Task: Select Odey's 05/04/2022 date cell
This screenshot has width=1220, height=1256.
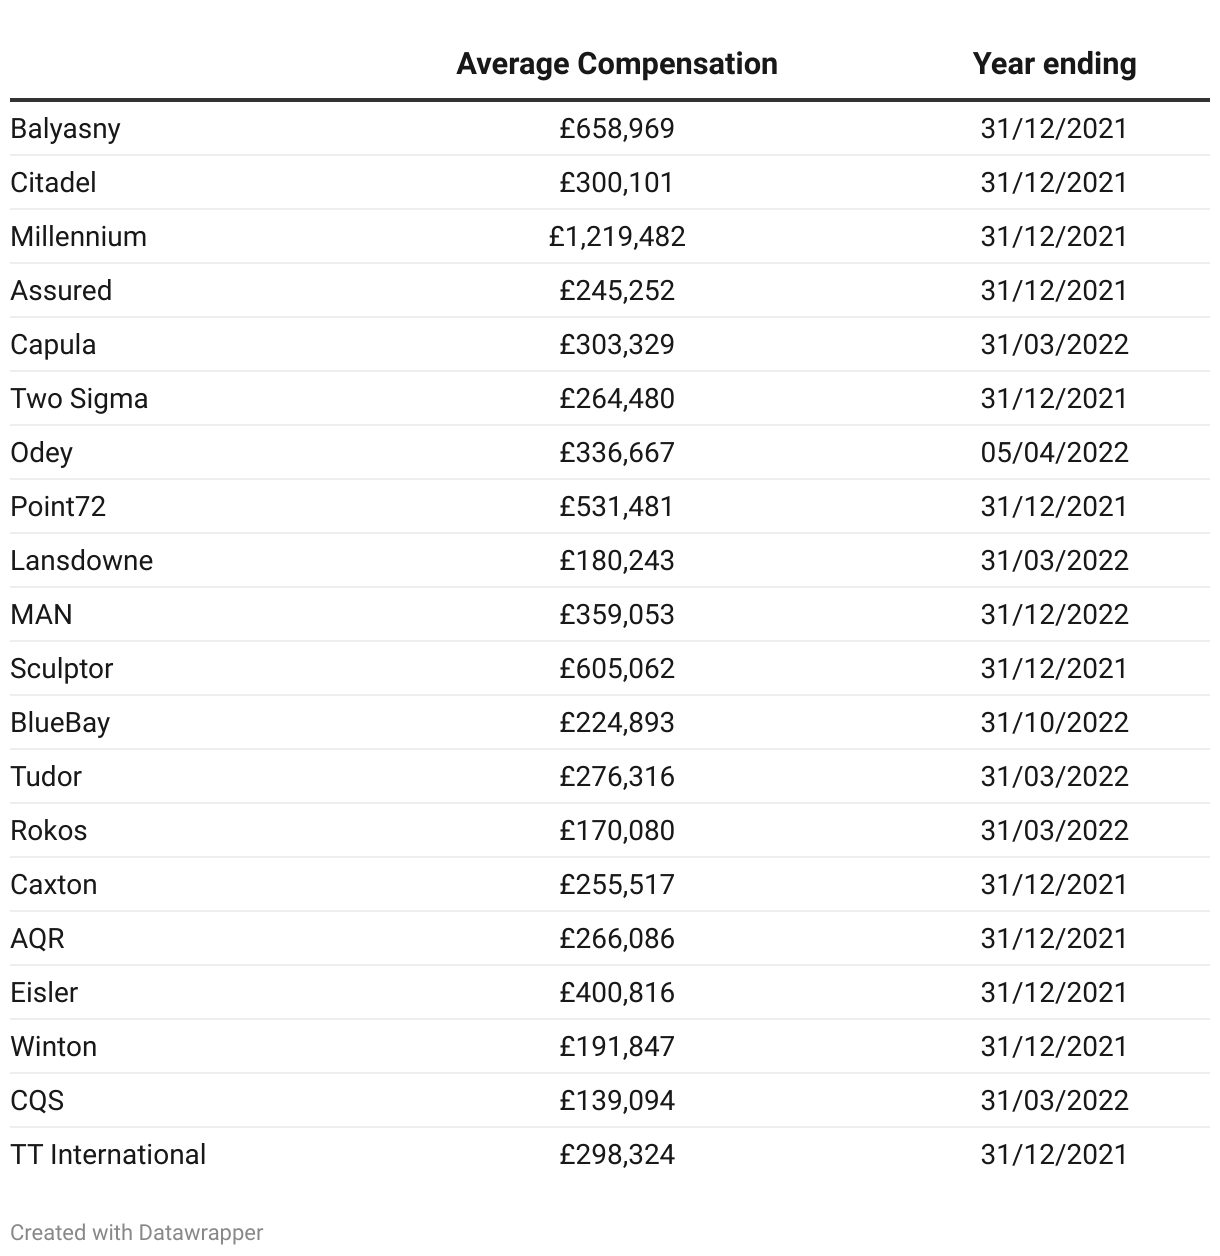Action: [x=1054, y=453]
